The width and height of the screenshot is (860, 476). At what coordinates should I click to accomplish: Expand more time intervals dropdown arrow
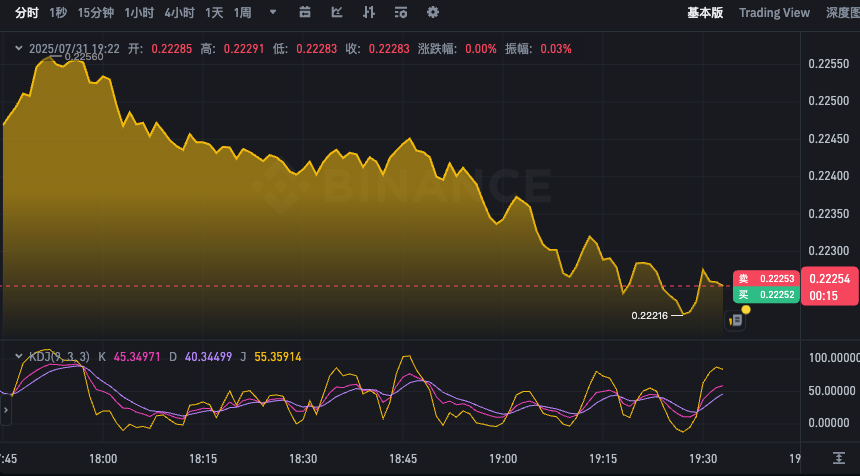click(x=274, y=13)
